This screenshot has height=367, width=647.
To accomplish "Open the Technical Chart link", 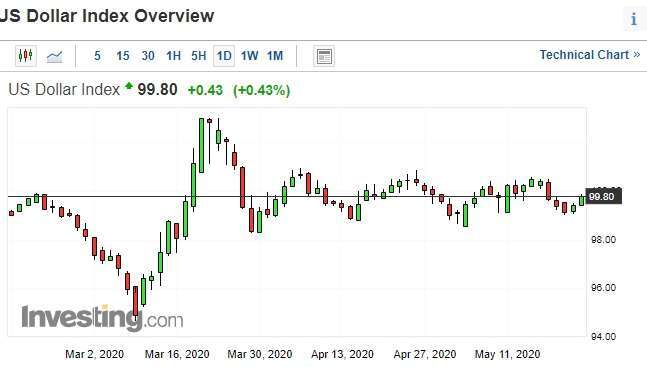I will 590,54.
